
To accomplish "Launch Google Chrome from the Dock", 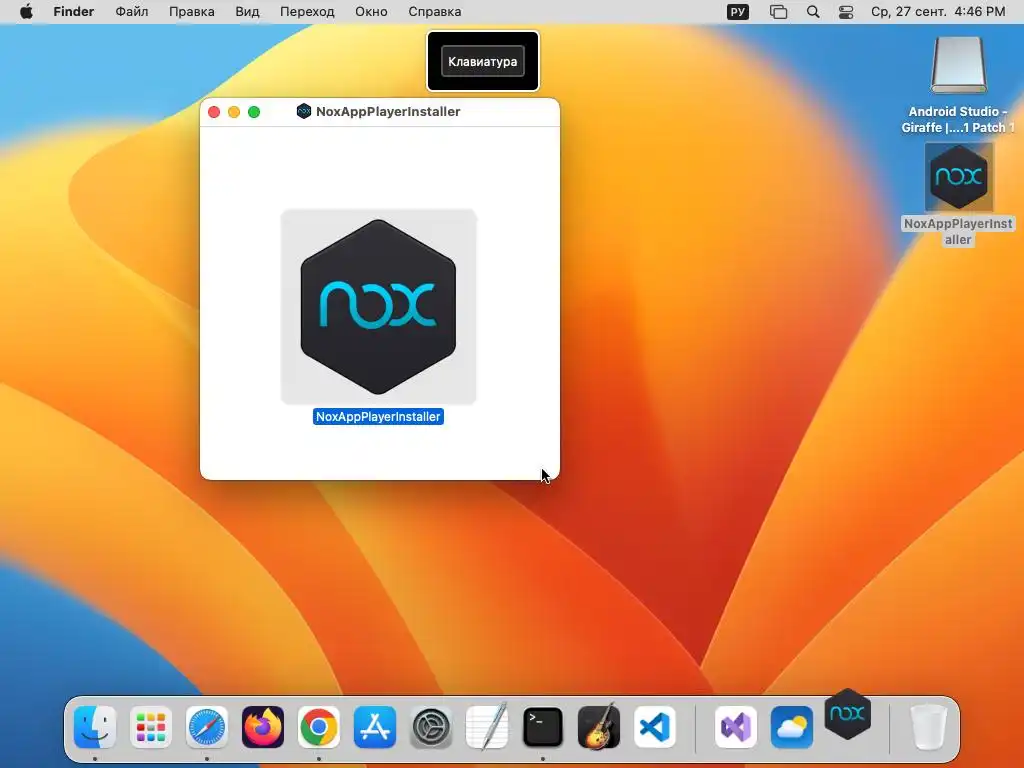I will coord(319,727).
